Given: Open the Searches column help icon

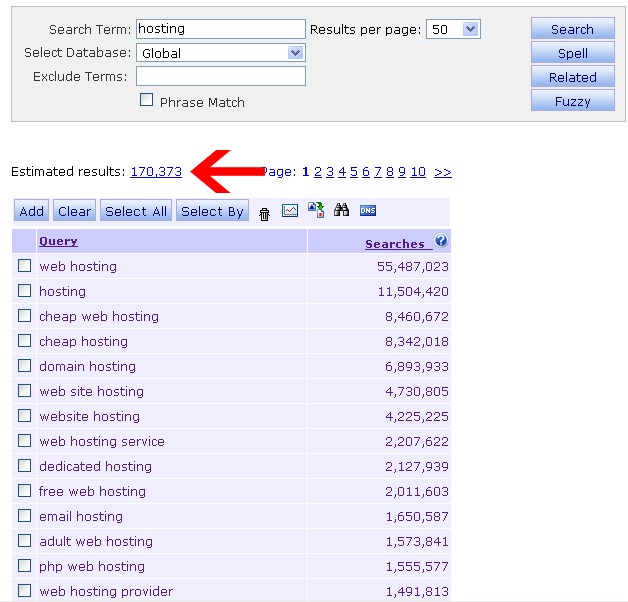Looking at the screenshot, I should pyautogui.click(x=441, y=241).
